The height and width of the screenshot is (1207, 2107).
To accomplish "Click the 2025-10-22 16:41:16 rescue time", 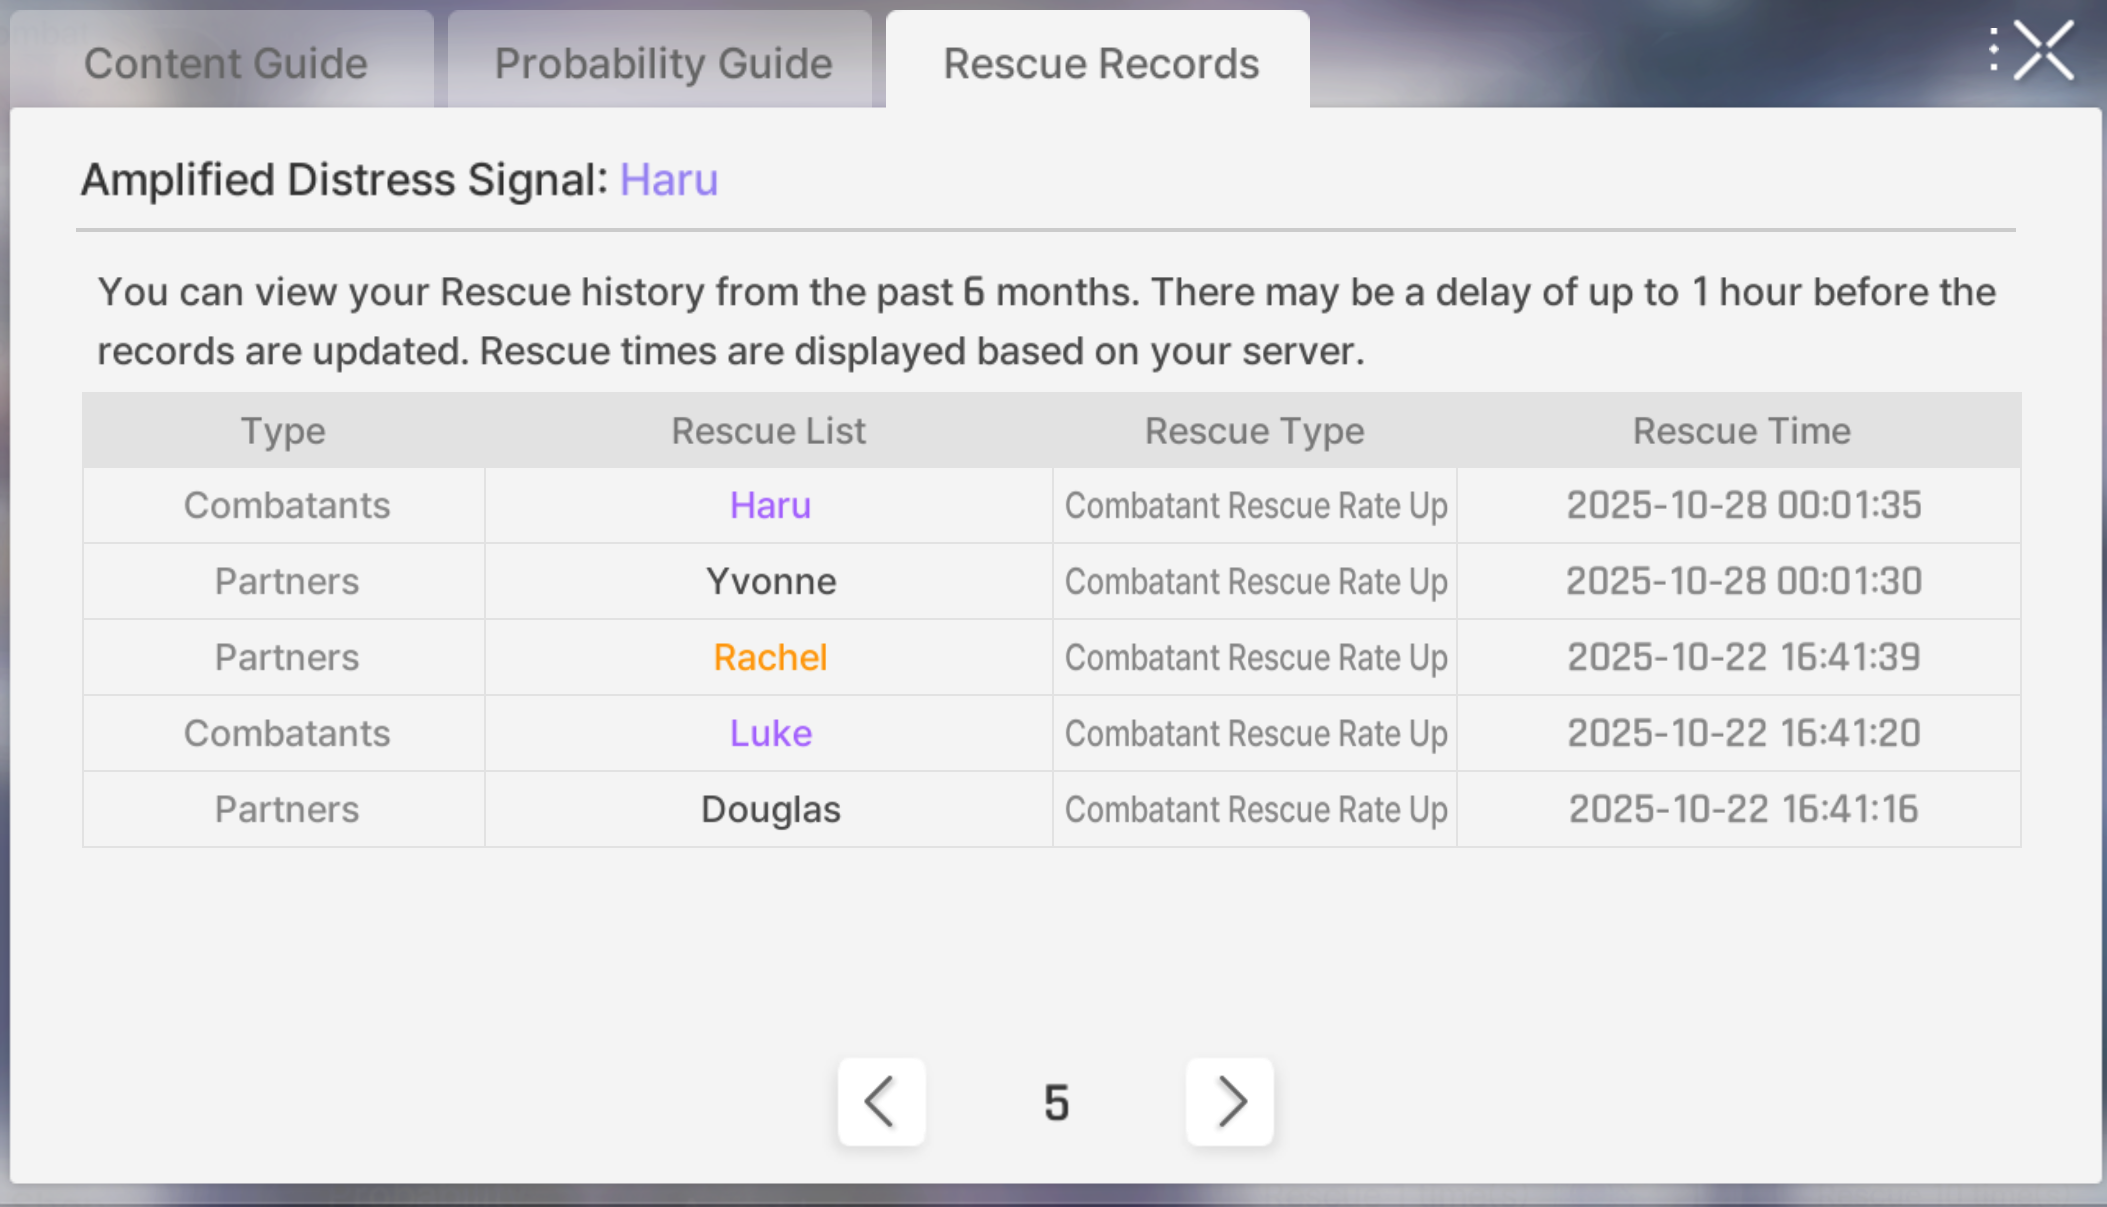I will (1743, 809).
